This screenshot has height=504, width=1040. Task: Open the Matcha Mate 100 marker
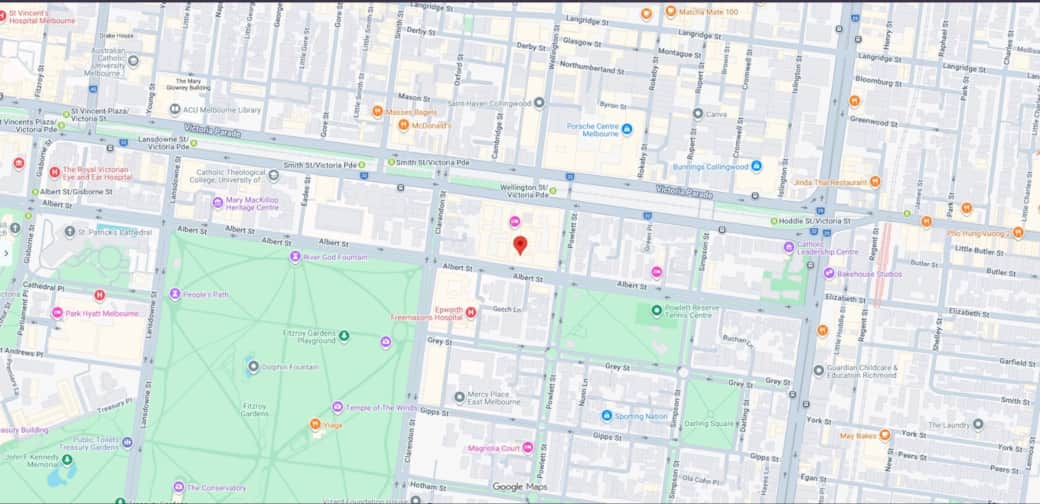[671, 11]
